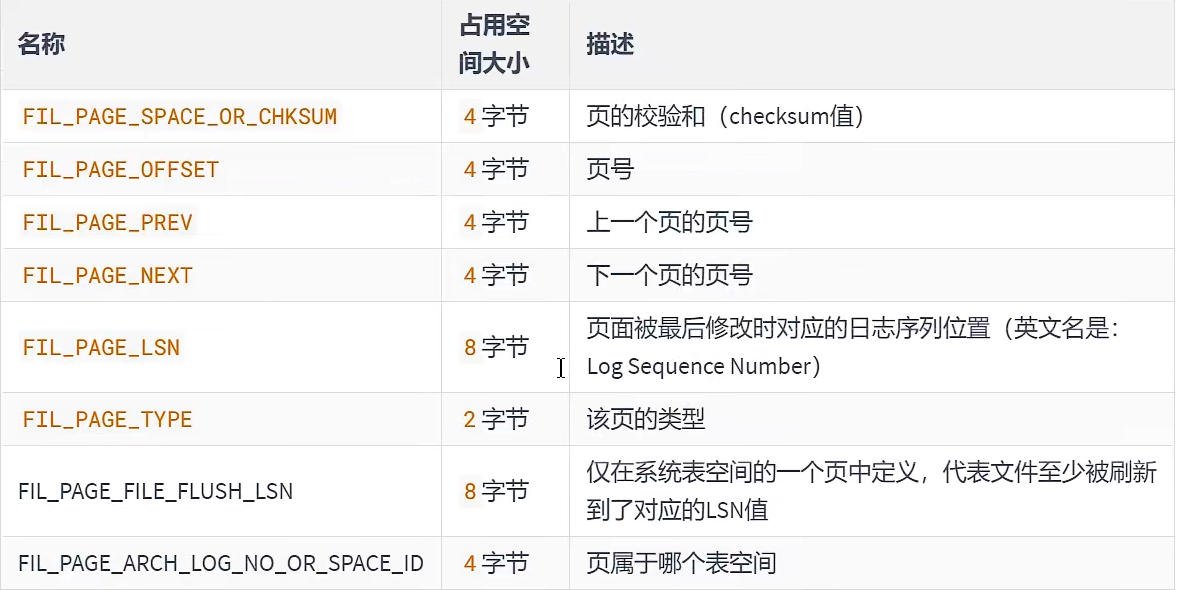Click the 页号 description cell
This screenshot has width=1177, height=590.
tap(610, 170)
